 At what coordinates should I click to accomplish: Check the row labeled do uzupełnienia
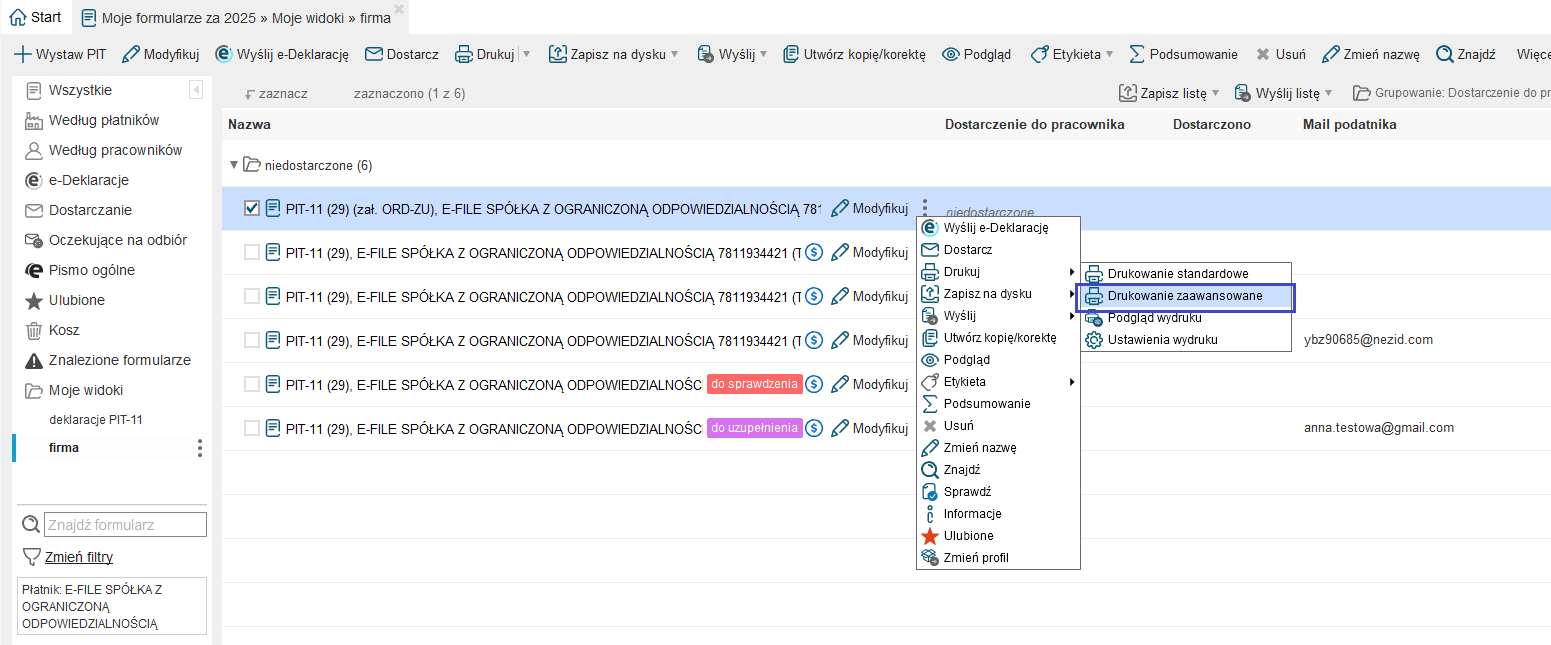pos(252,428)
